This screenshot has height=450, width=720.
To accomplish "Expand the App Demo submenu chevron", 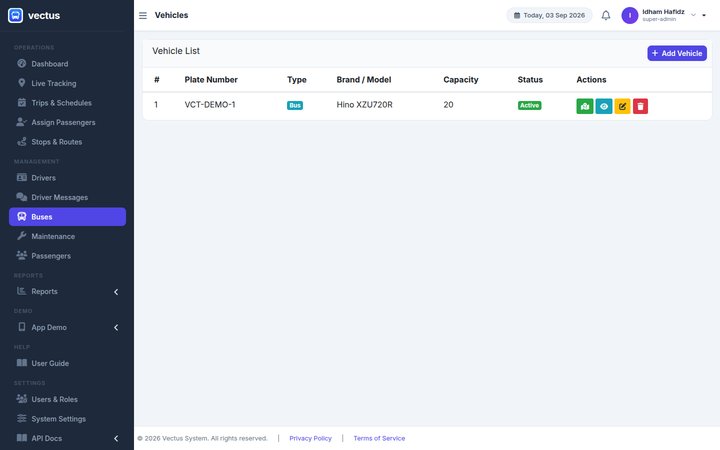I will pos(116,327).
